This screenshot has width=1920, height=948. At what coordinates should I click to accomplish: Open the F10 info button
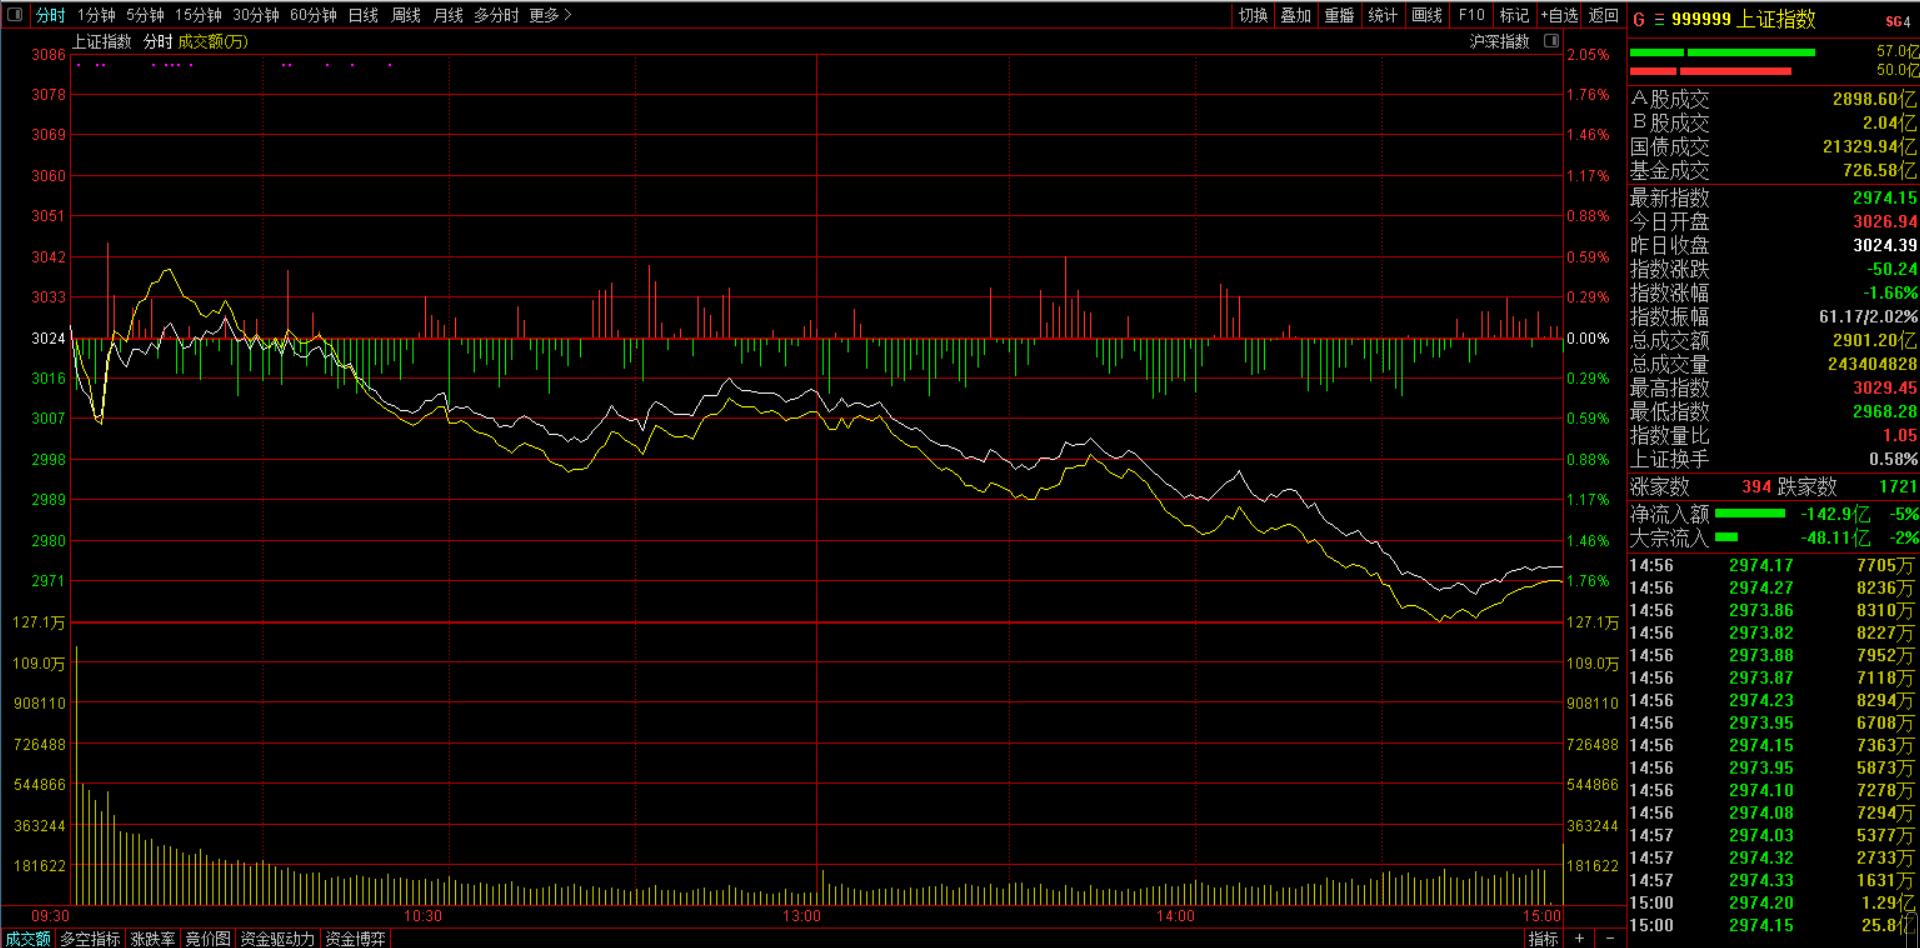(x=1471, y=15)
